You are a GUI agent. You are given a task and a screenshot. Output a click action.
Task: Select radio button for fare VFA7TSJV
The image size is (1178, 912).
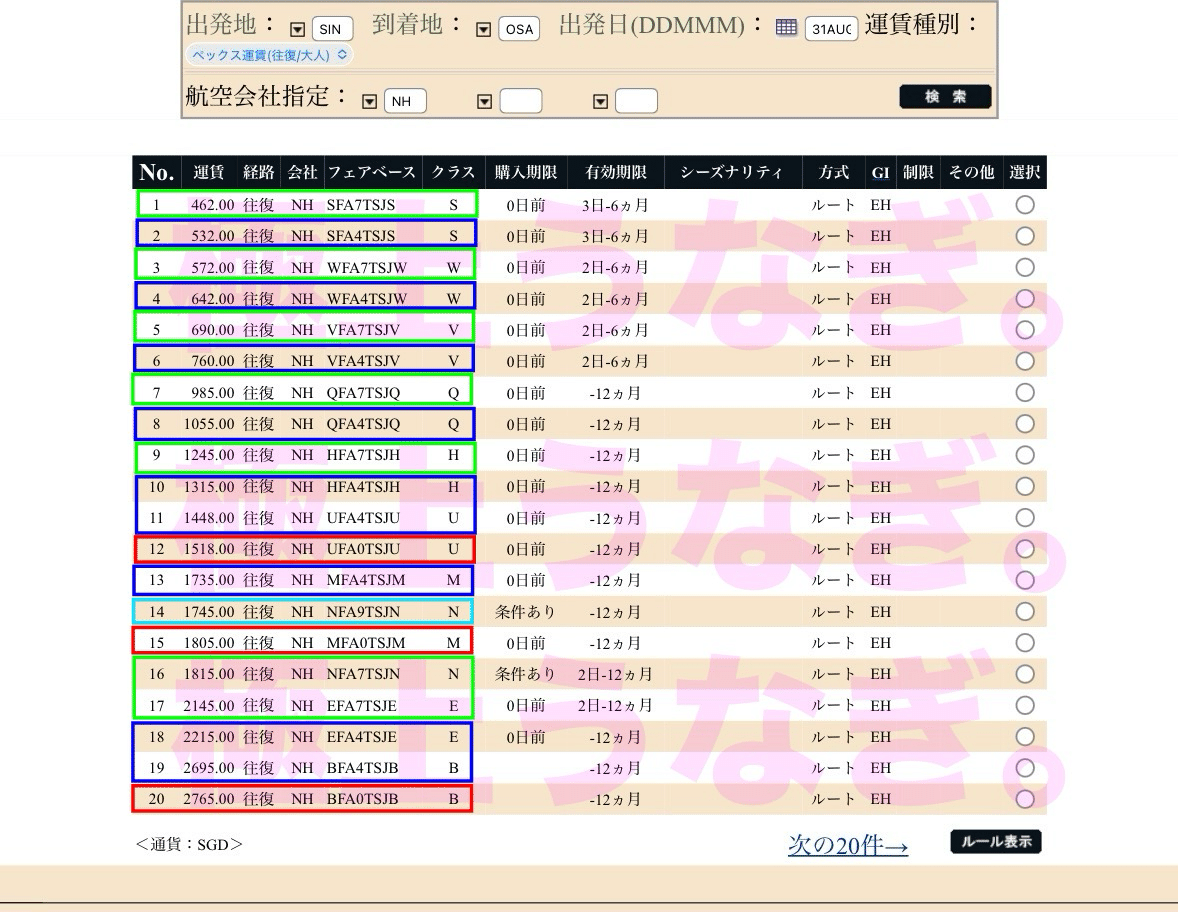1025,330
